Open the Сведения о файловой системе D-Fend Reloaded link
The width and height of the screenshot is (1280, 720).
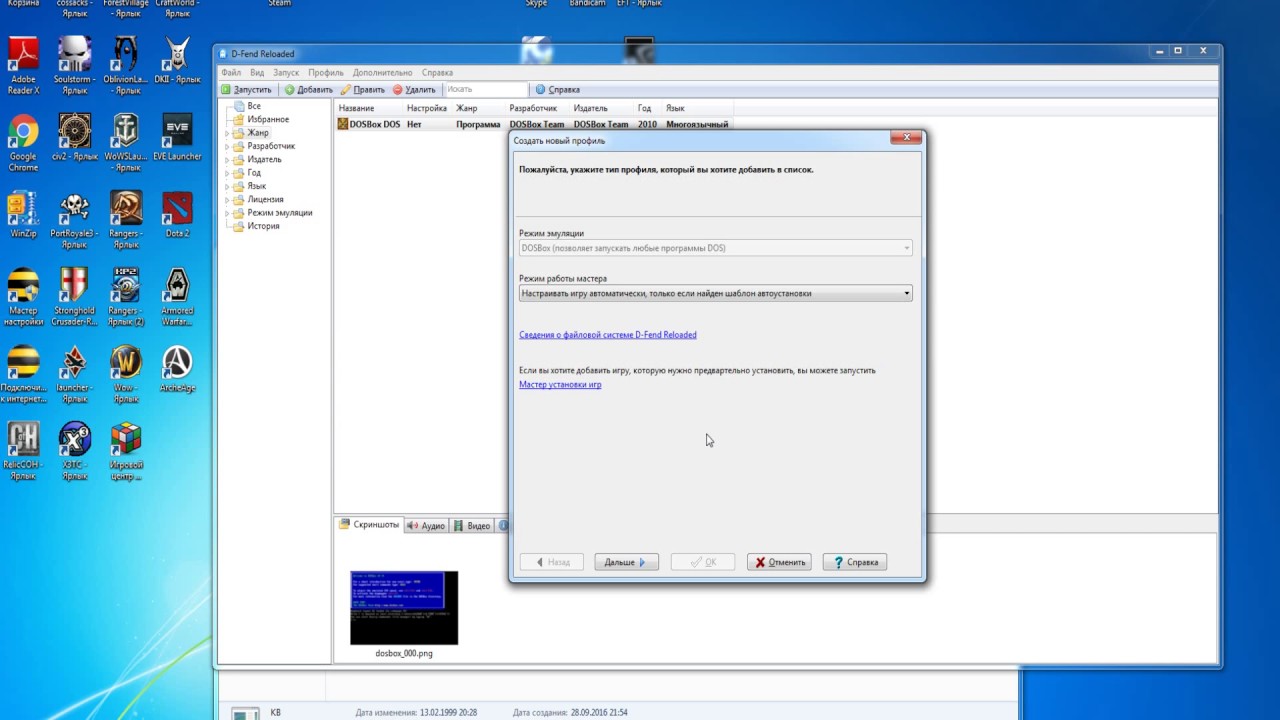(x=608, y=335)
